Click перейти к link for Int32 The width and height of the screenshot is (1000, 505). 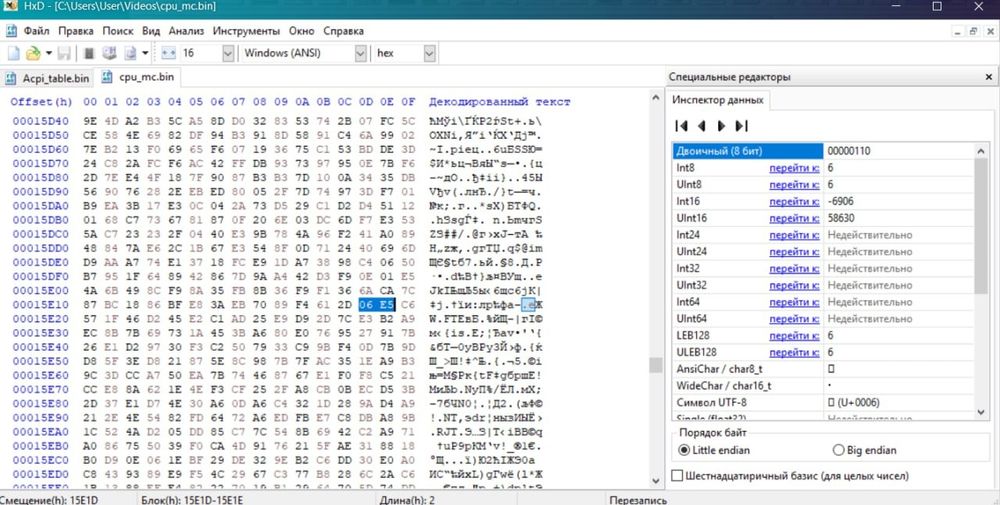[794, 268]
